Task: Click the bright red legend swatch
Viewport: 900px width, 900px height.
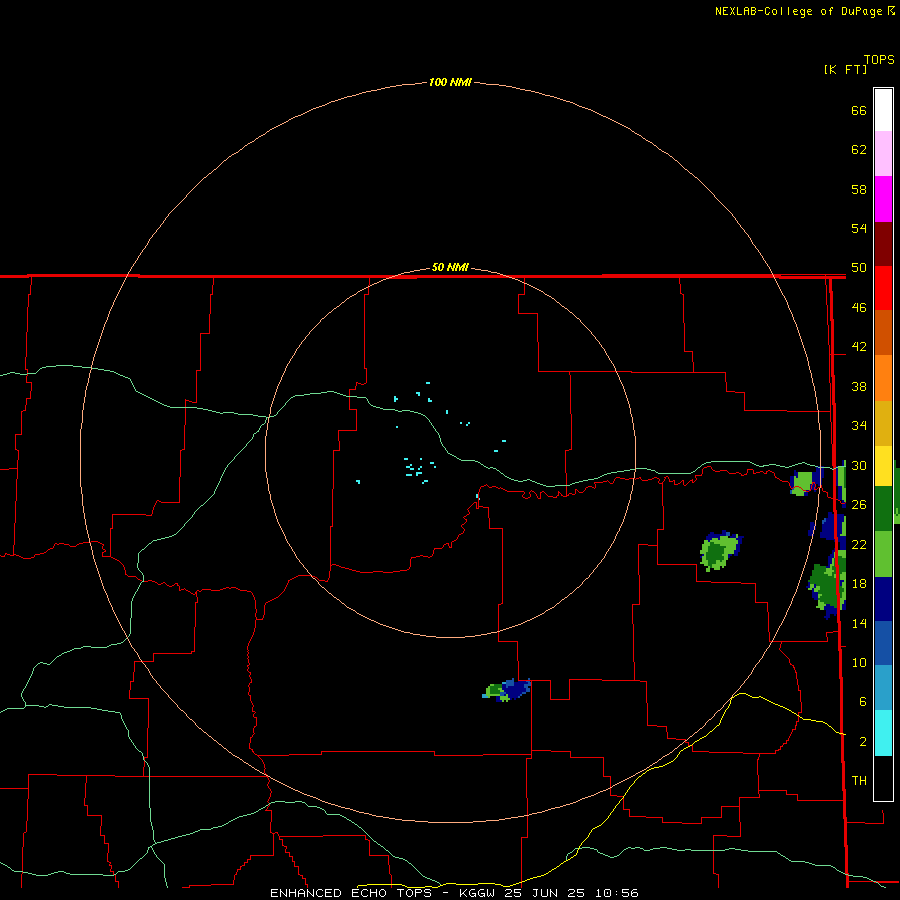Action: (x=883, y=289)
